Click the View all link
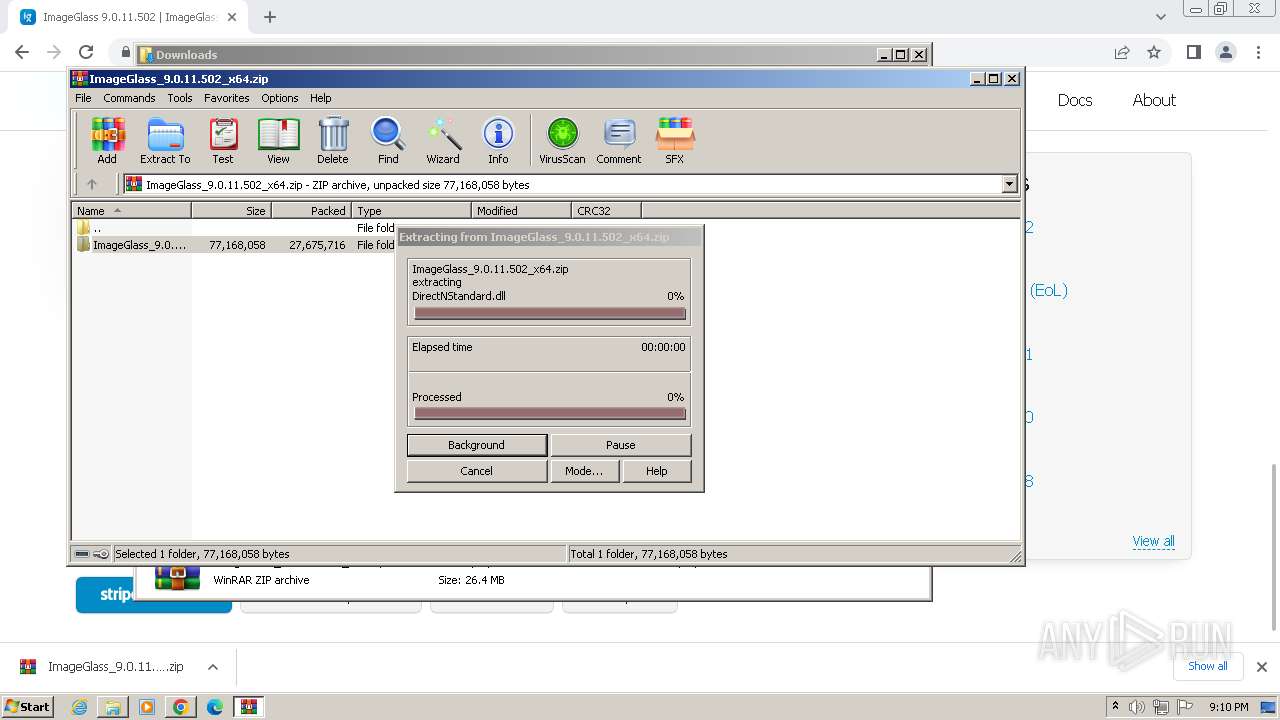 point(1153,541)
